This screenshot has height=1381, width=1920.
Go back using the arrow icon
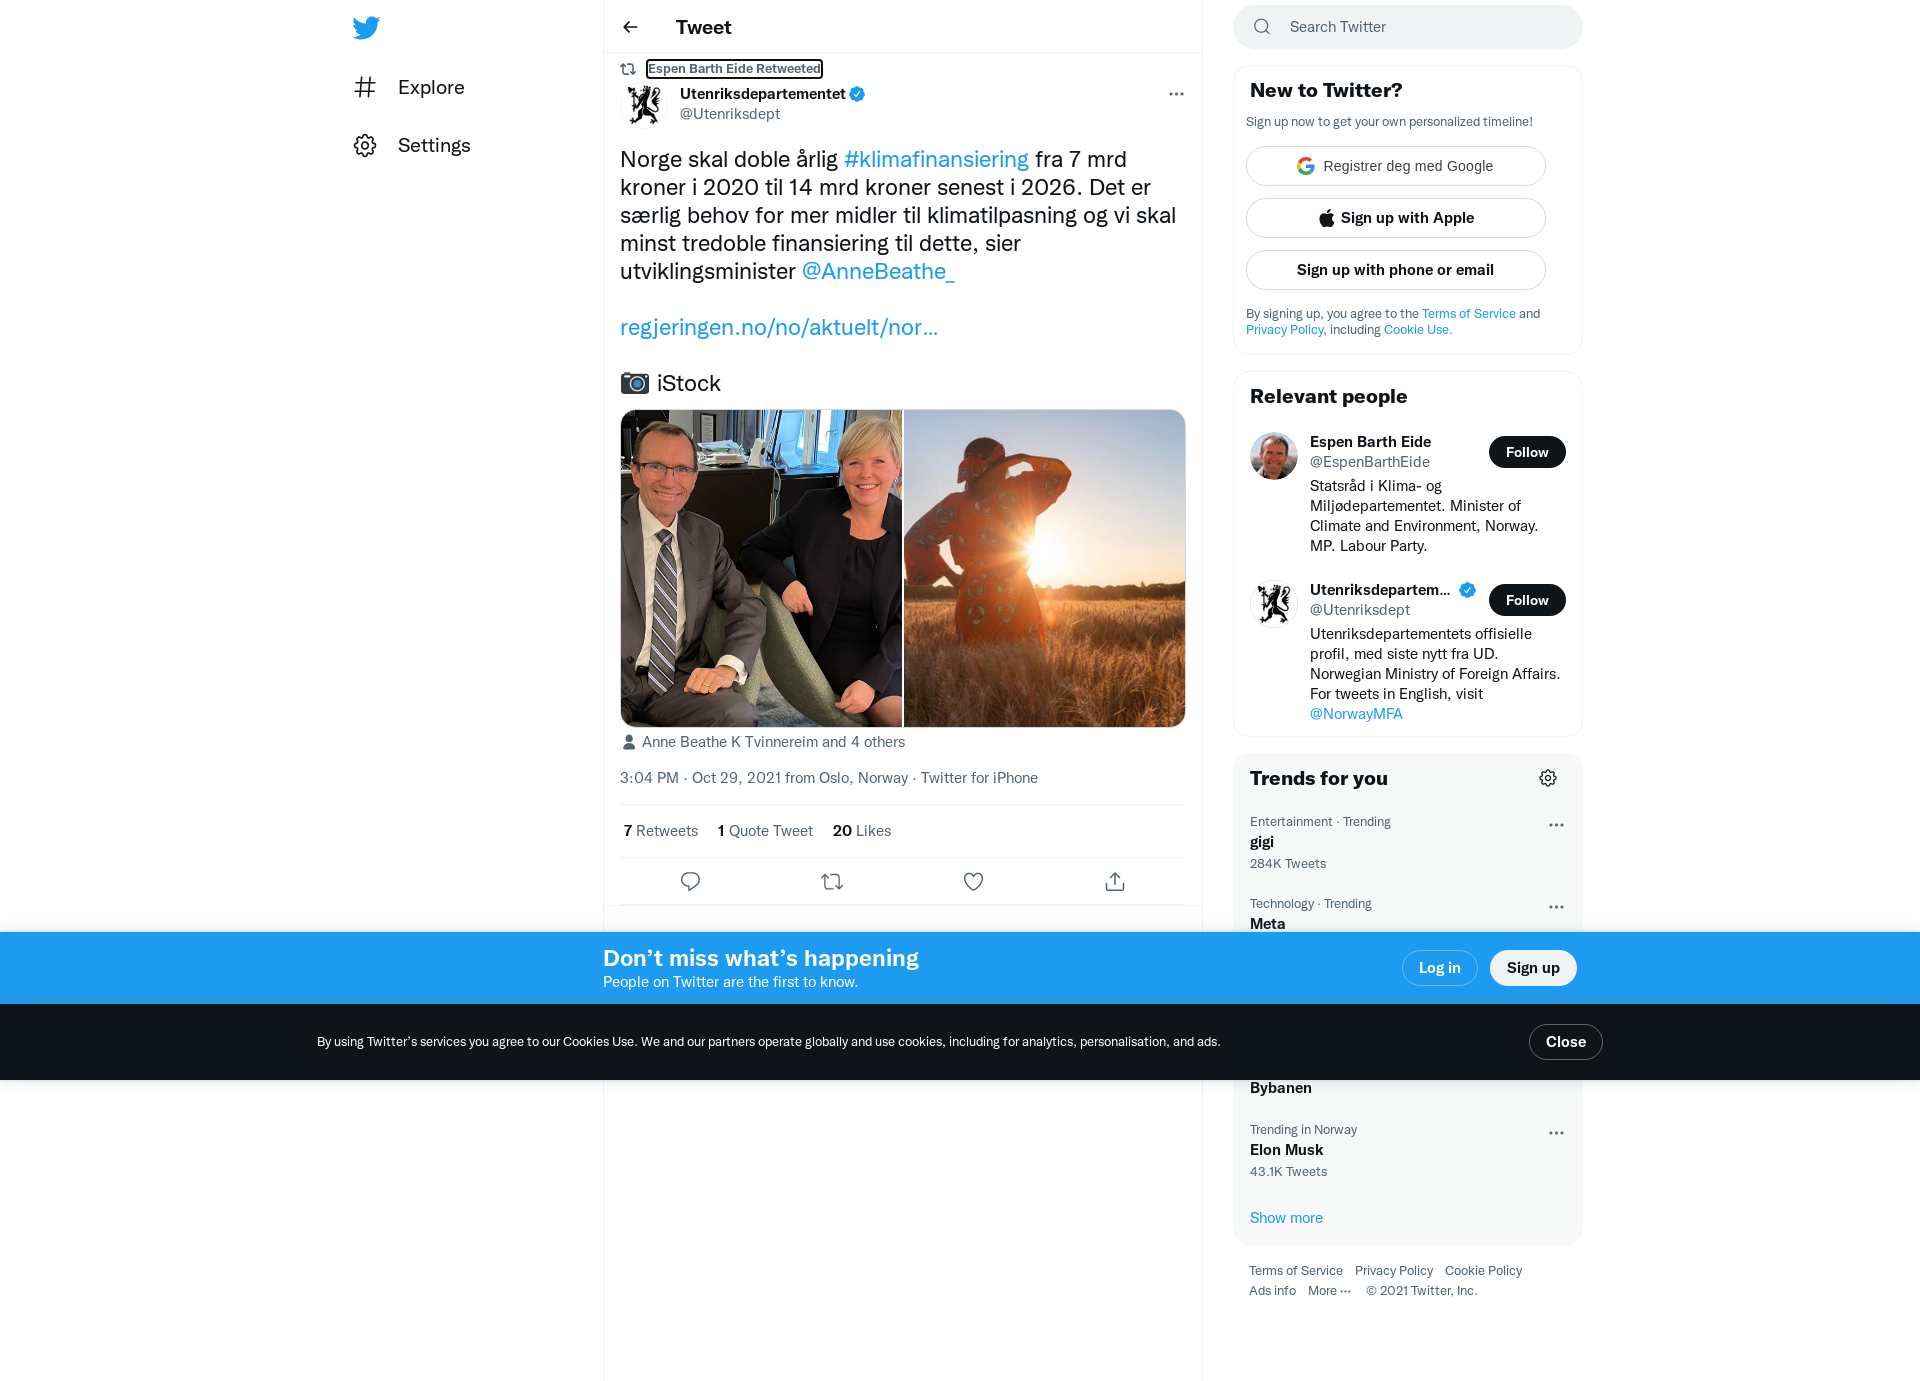pos(630,27)
